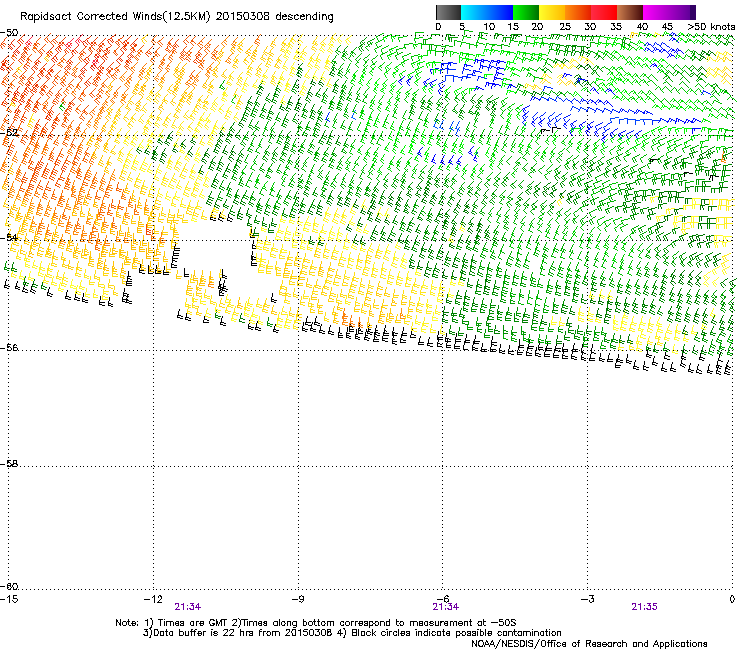The image size is (740, 650).
Task: Click the legend label '35'
Action: click(x=616, y=27)
